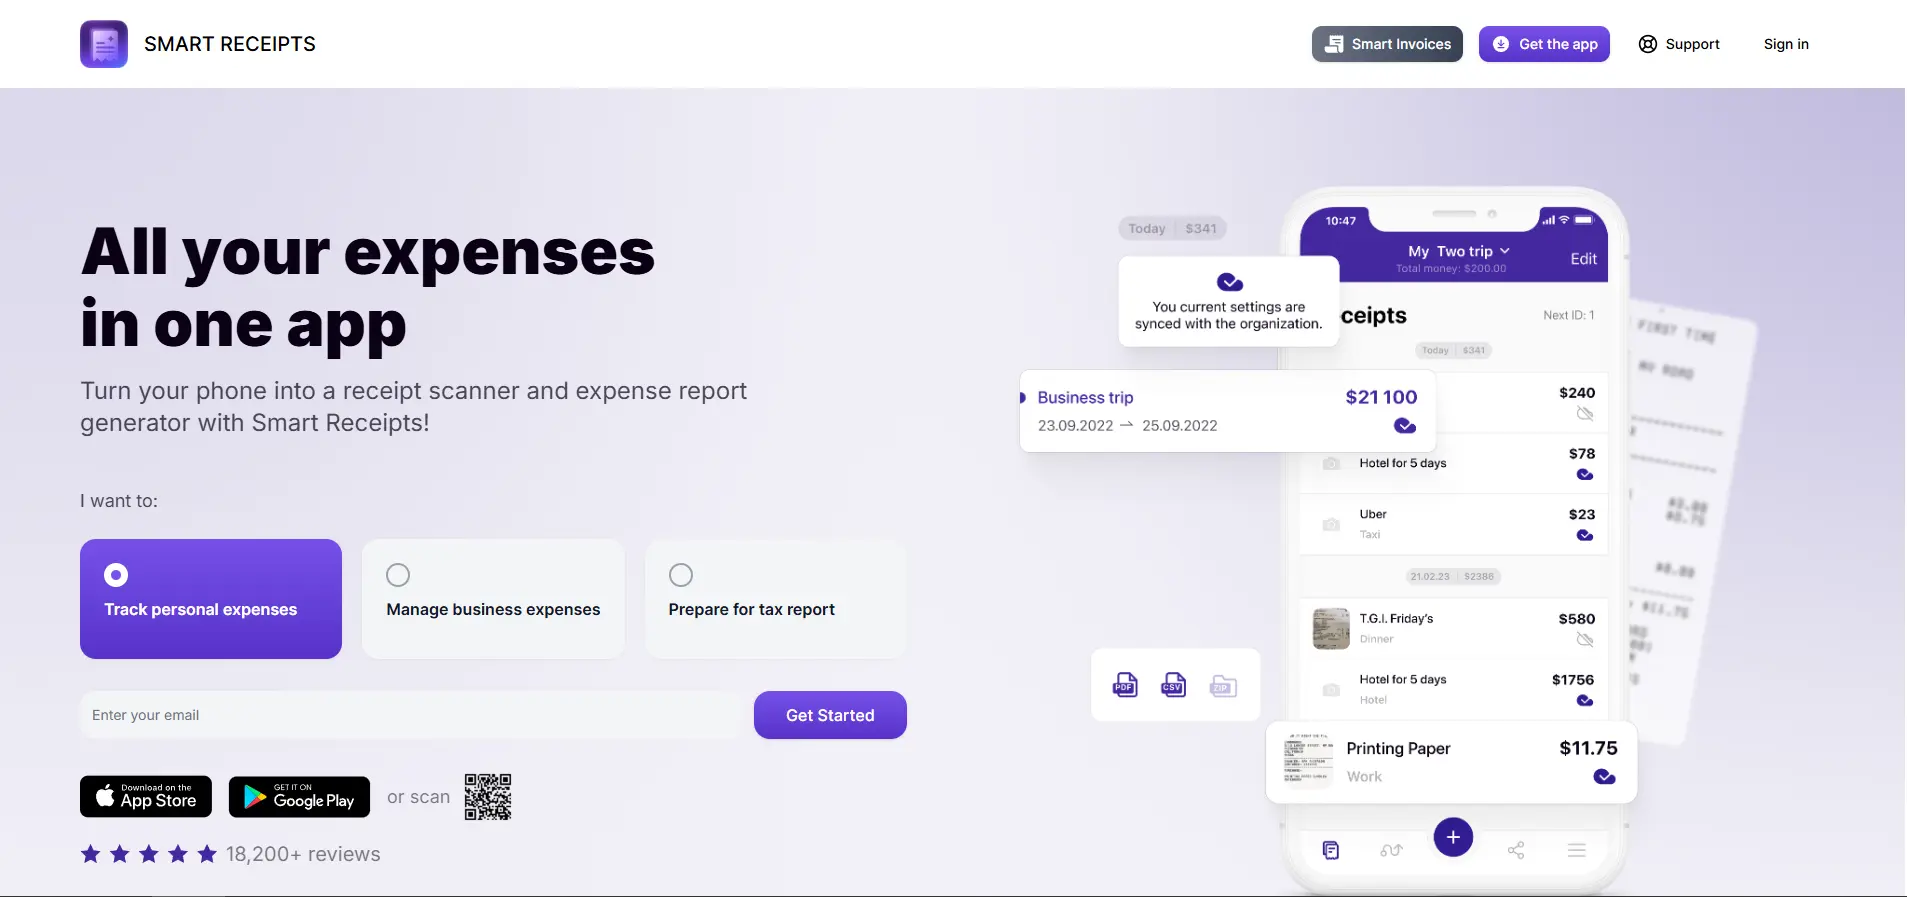The image size is (1907, 897).
Task: Click the SMART RECEIPTS brand name
Action: 230,44
